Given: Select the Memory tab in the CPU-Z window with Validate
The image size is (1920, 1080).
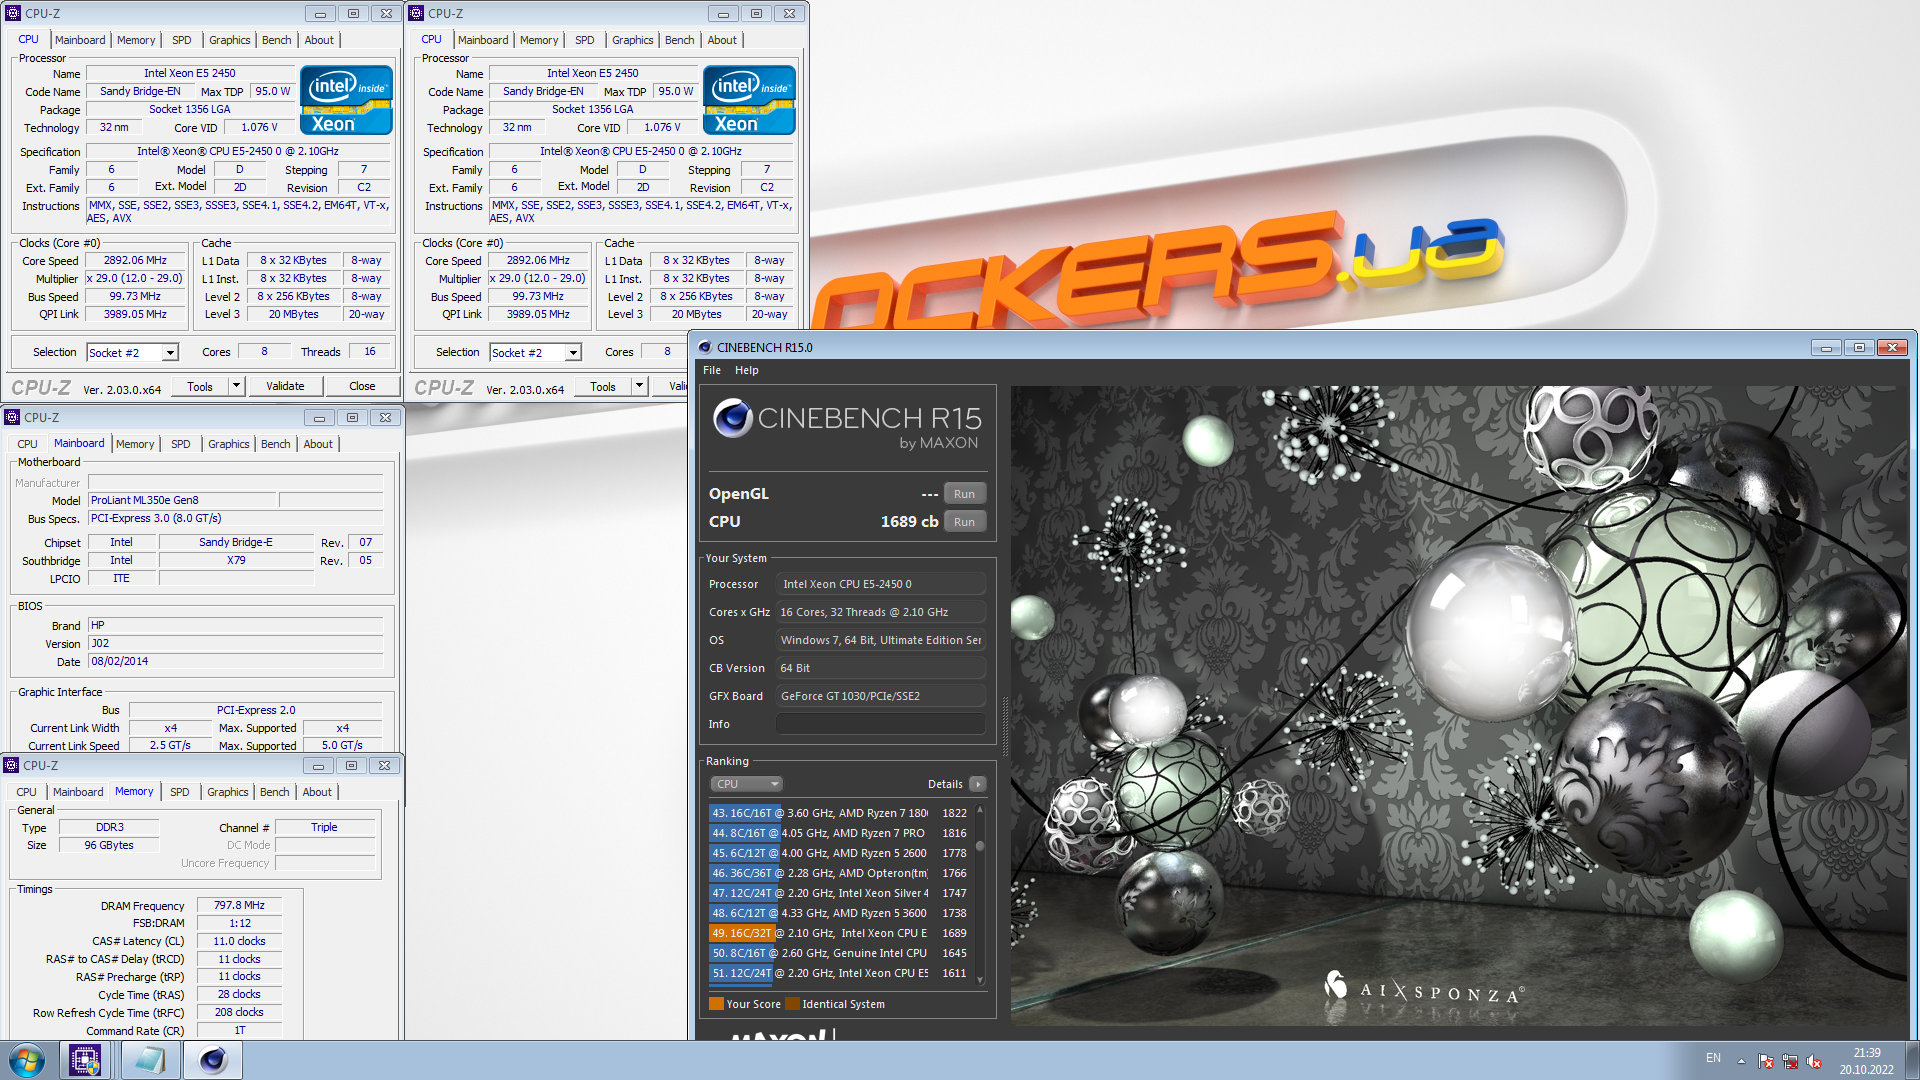Looking at the screenshot, I should [136, 40].
